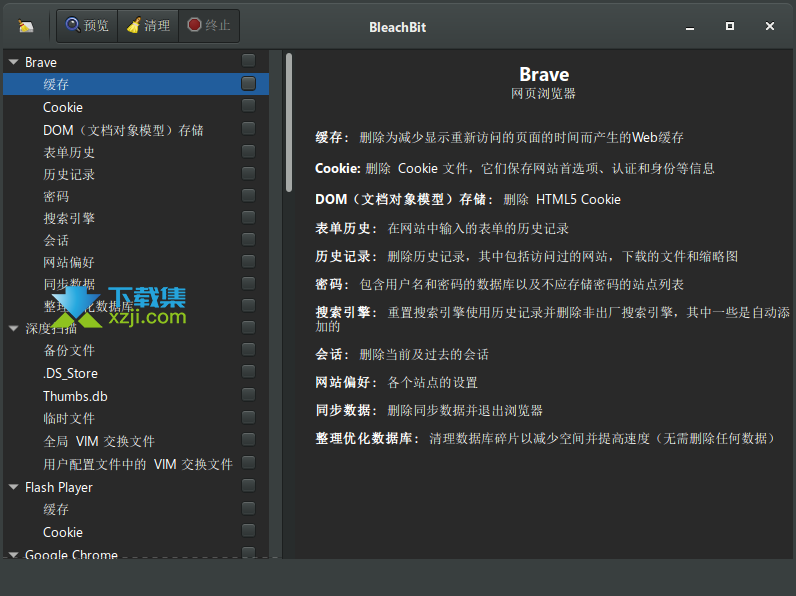Tick the 备份文件 checkbox
Image resolution: width=796 pixels, height=596 pixels.
[x=248, y=349]
